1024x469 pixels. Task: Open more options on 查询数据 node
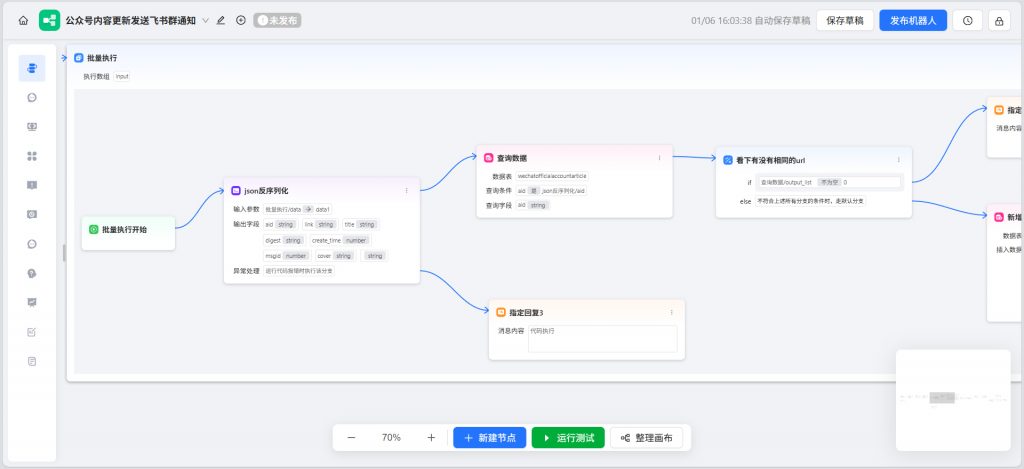coord(660,158)
